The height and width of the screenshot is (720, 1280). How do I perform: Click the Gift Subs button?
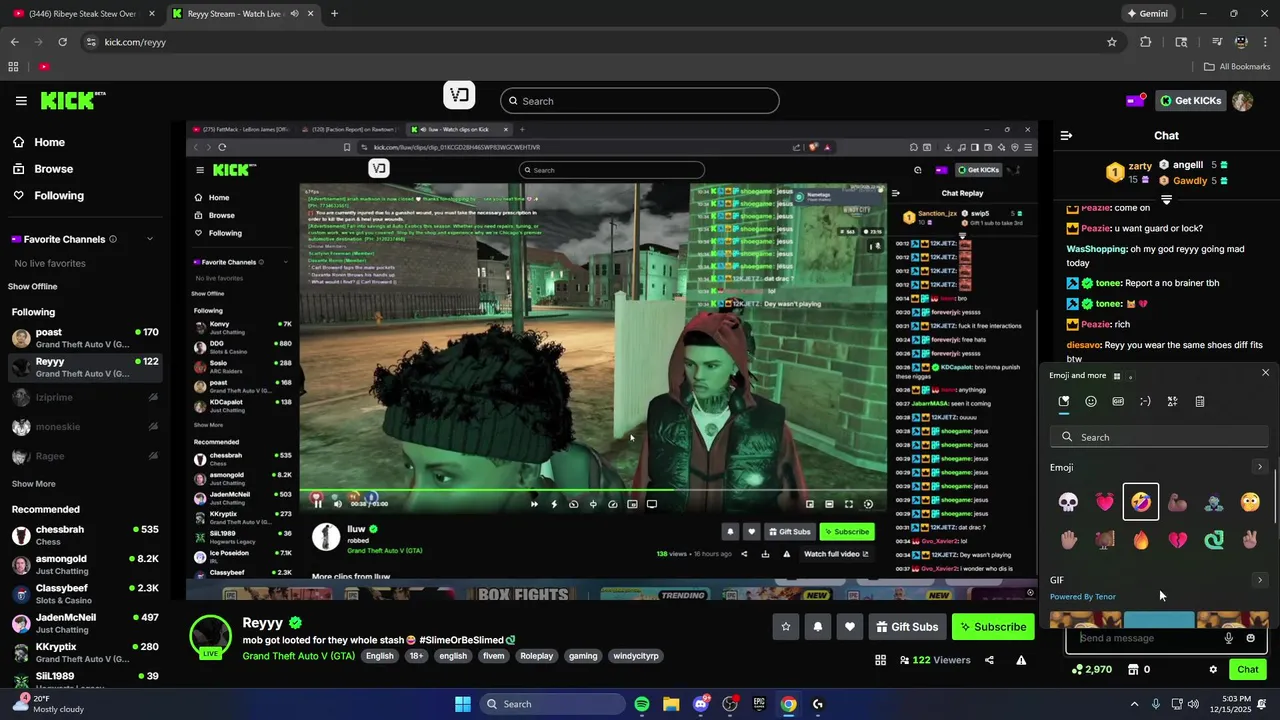pos(907,627)
